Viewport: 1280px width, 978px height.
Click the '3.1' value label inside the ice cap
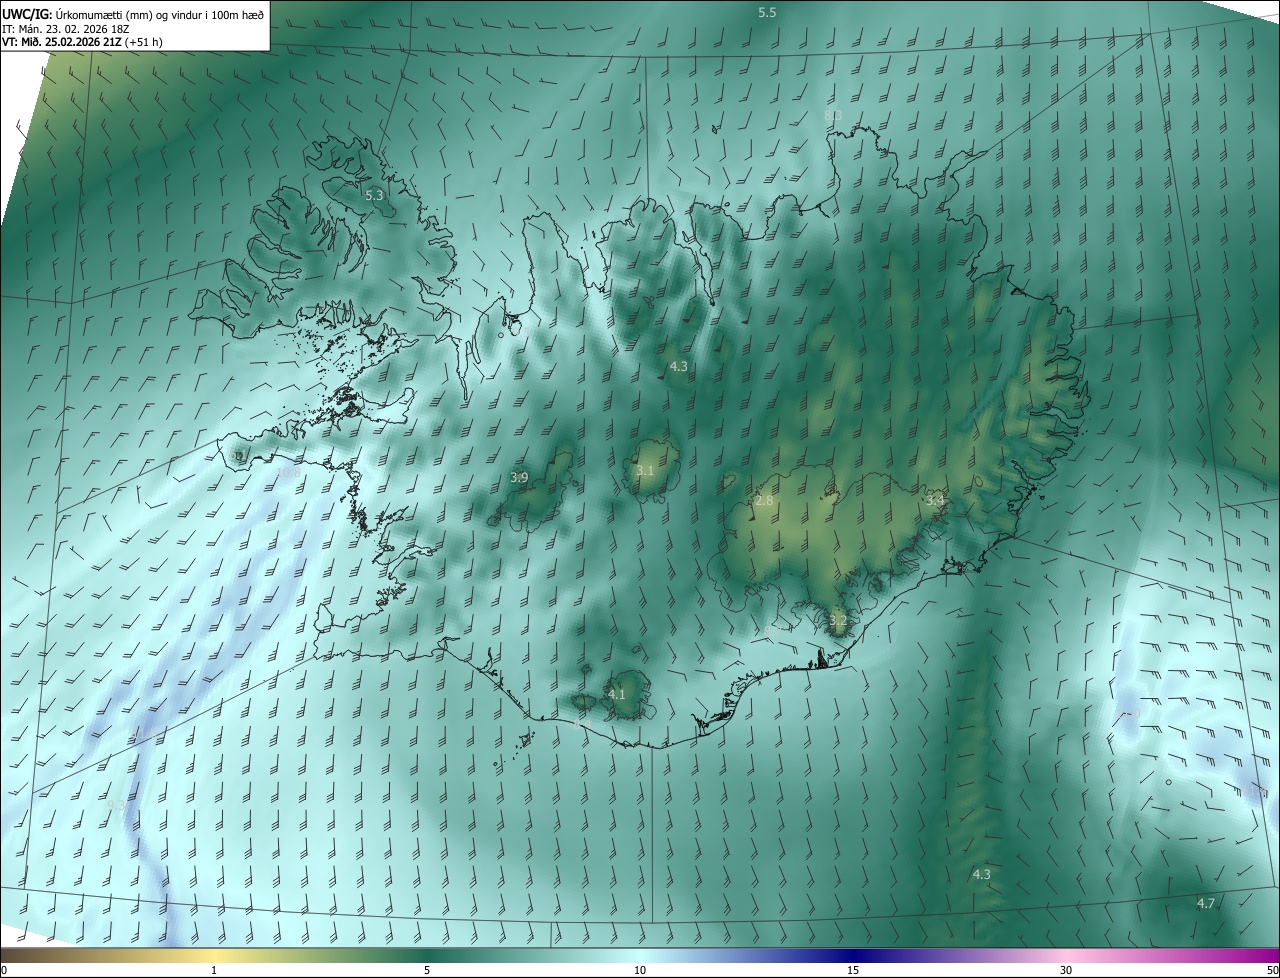[x=645, y=470]
